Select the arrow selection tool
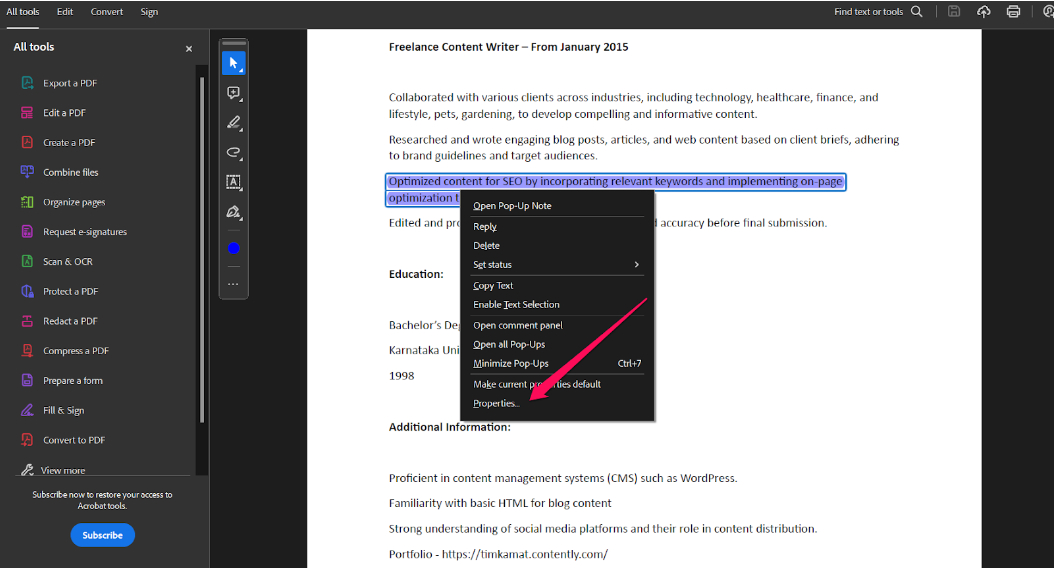The image size is (1054, 569). [x=233, y=63]
